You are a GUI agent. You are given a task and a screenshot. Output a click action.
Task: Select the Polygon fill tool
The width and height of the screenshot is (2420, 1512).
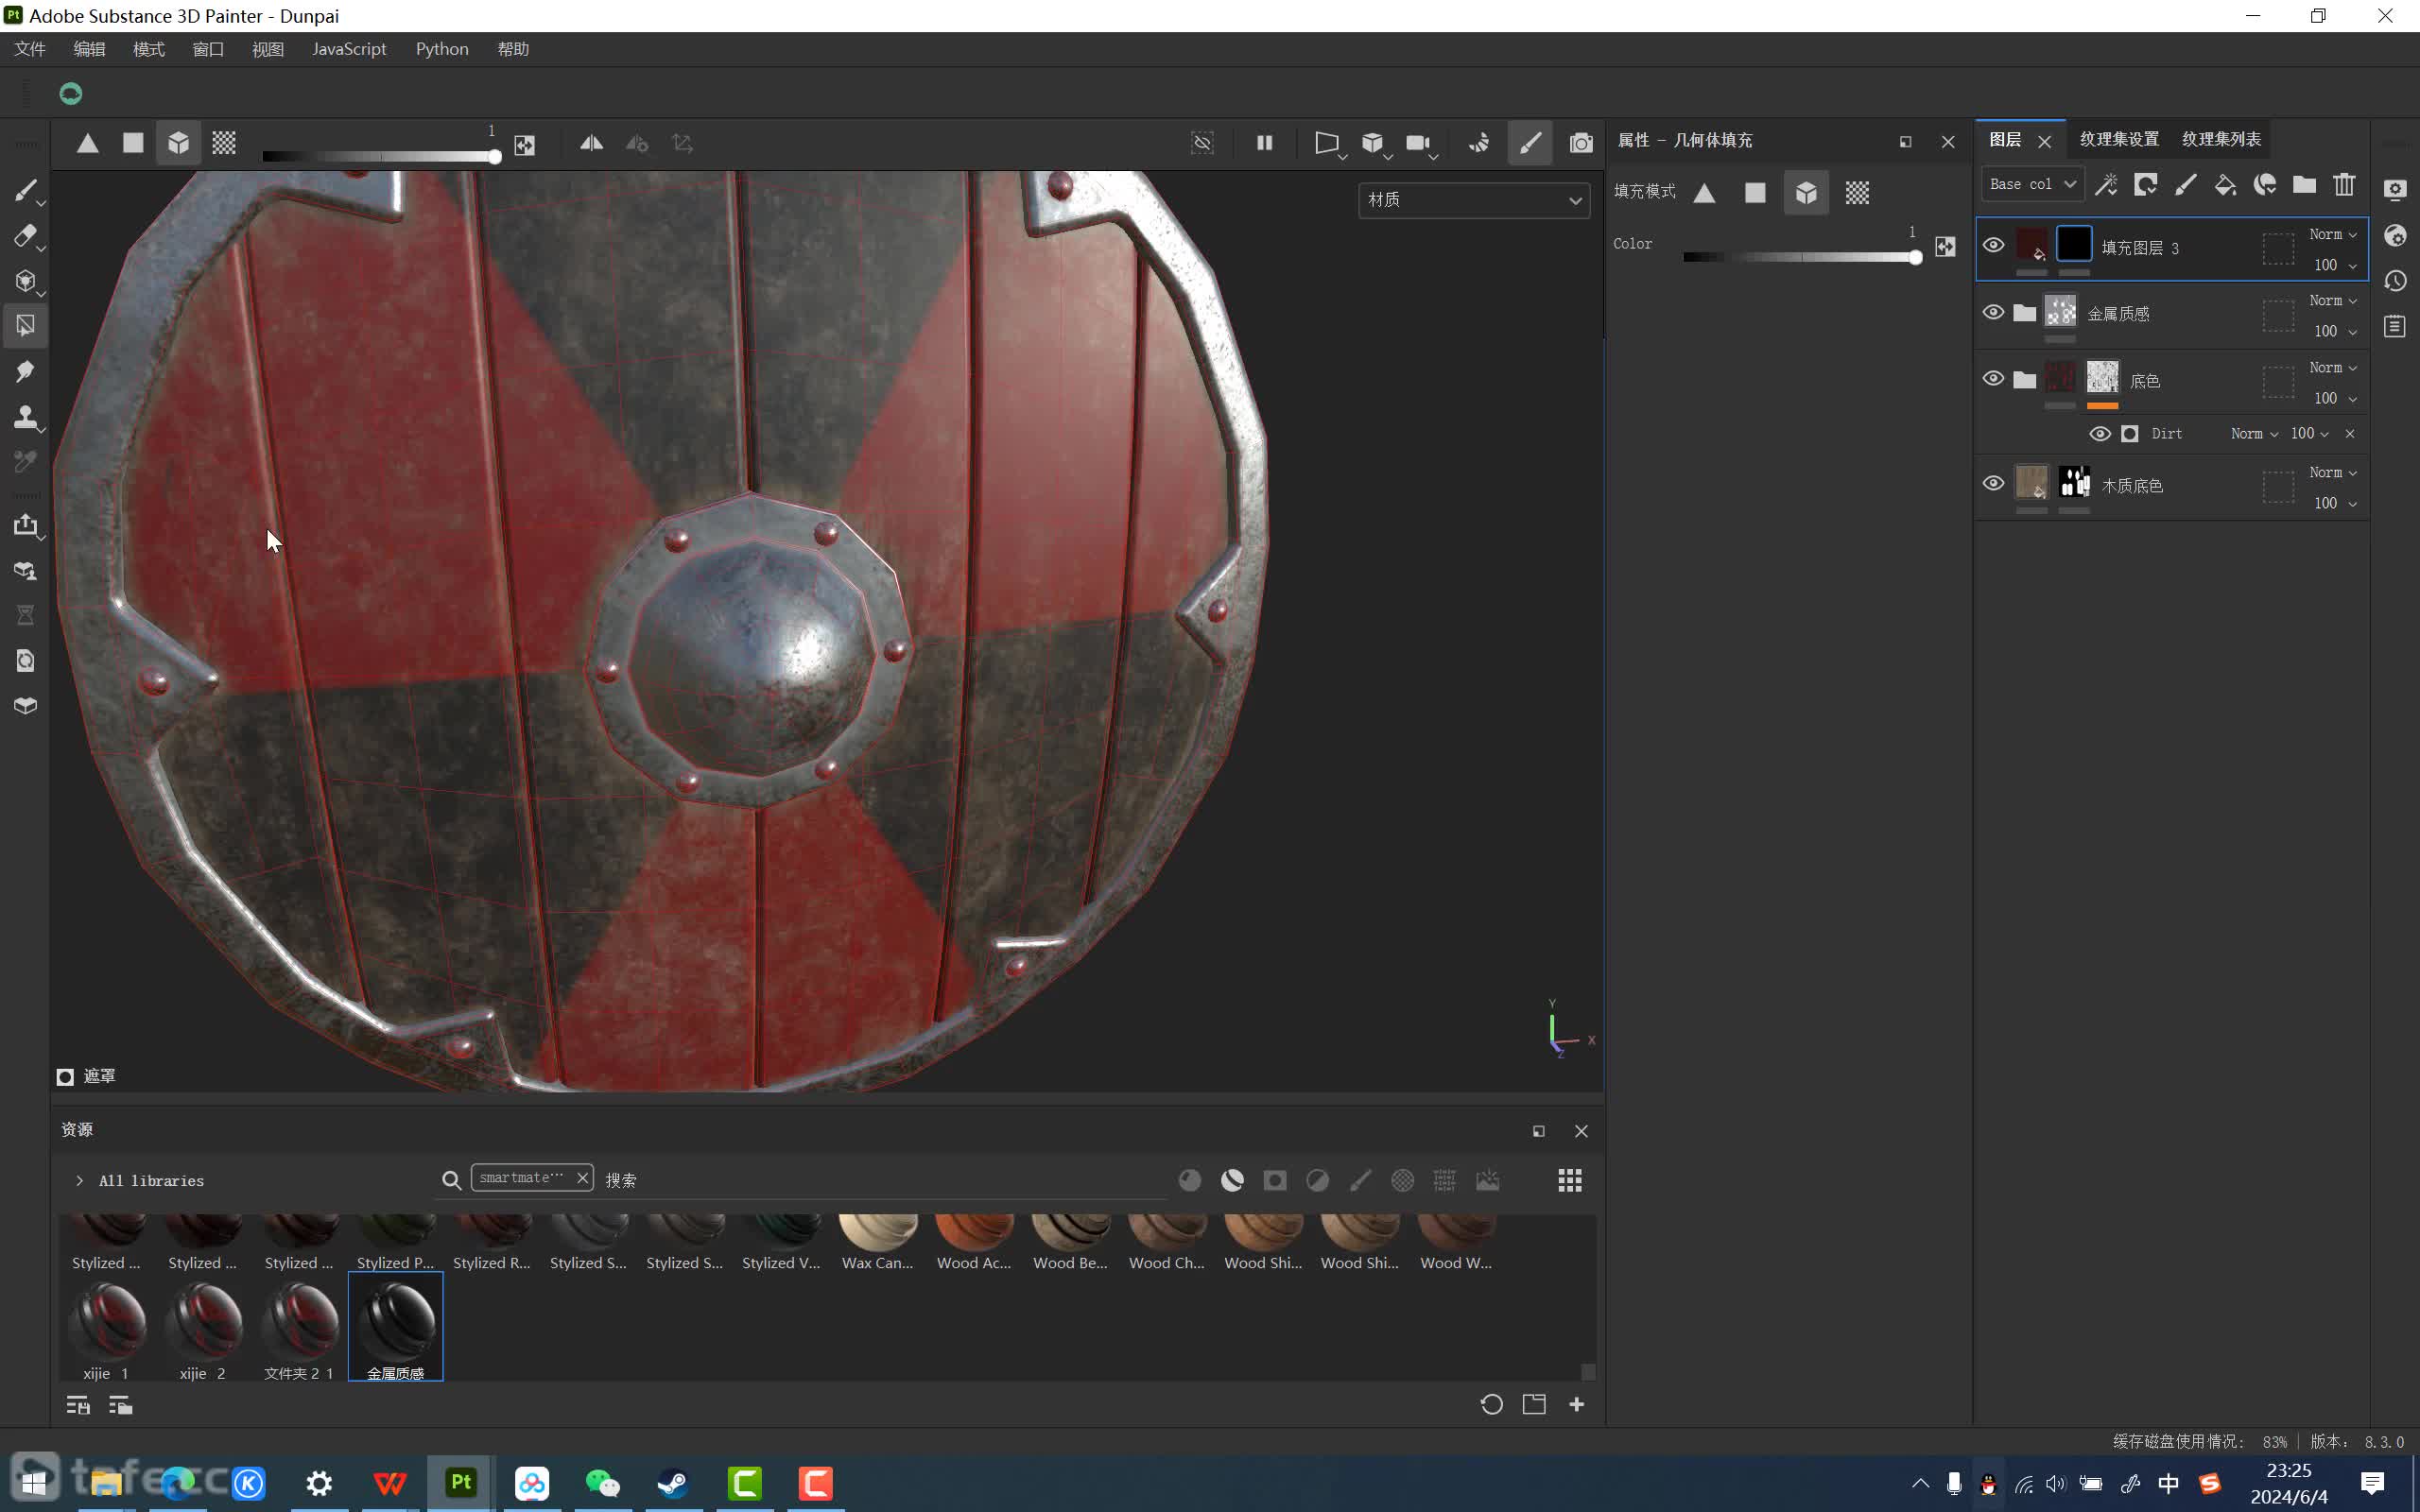tap(25, 326)
